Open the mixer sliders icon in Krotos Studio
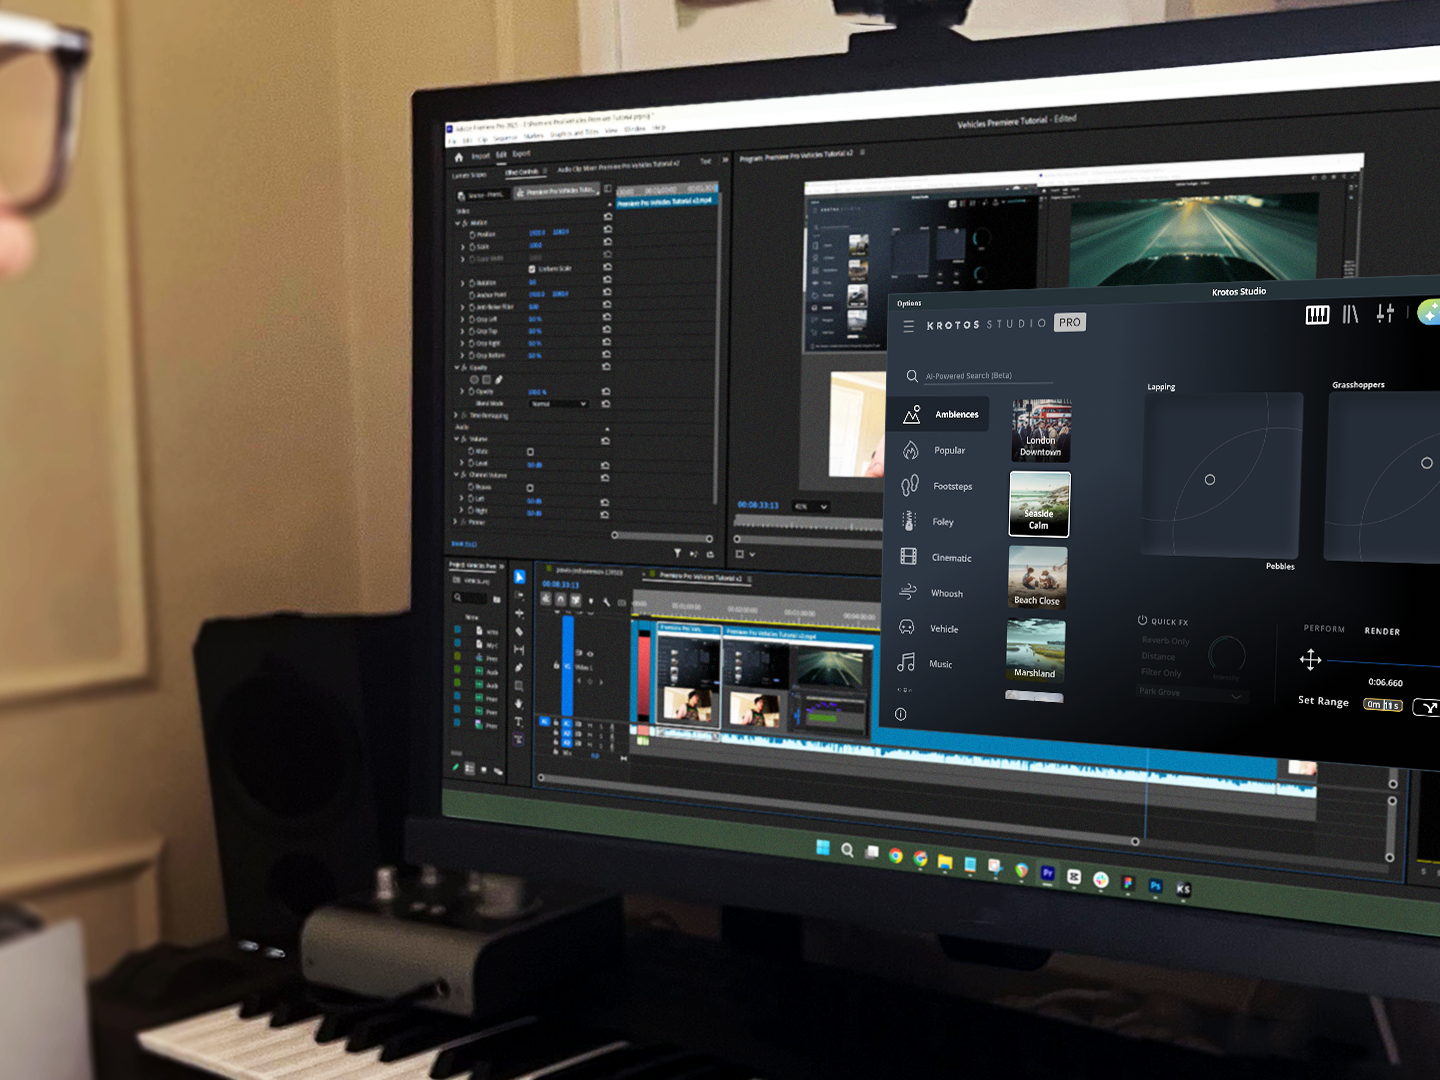 [1385, 313]
